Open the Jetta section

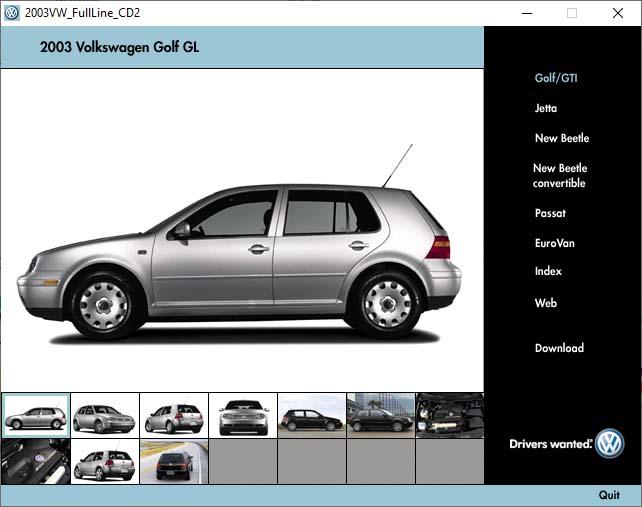point(546,108)
